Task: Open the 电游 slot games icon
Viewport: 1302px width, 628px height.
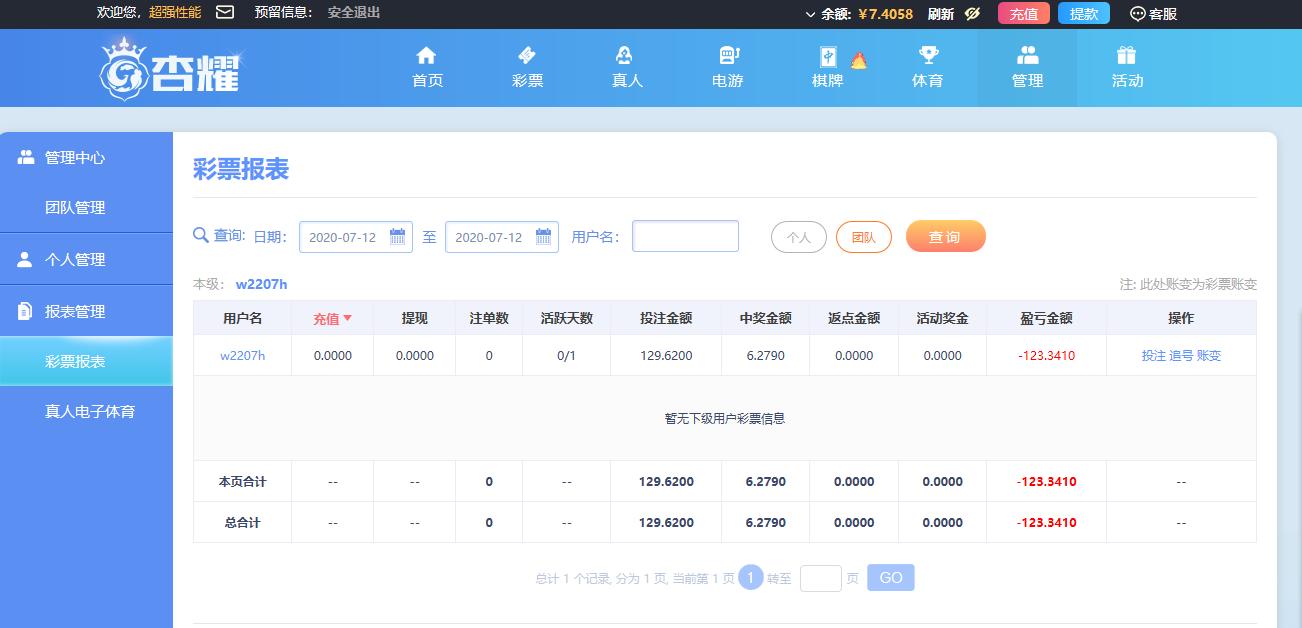Action: pyautogui.click(x=728, y=56)
